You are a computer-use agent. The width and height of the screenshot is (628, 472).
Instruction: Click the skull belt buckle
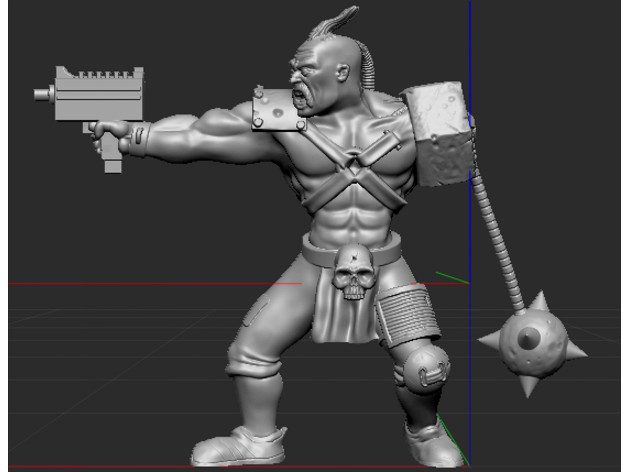click(x=354, y=272)
